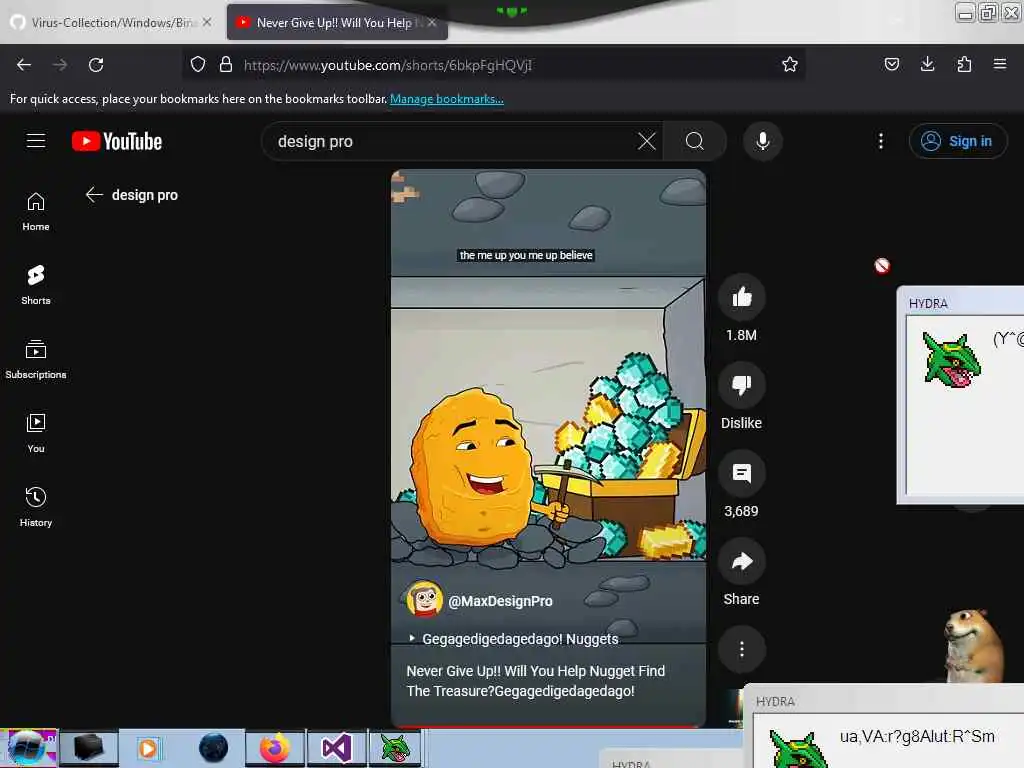Open Shorts in the YouTube sidebar
Viewport: 1024px width, 768px height.
point(36,285)
